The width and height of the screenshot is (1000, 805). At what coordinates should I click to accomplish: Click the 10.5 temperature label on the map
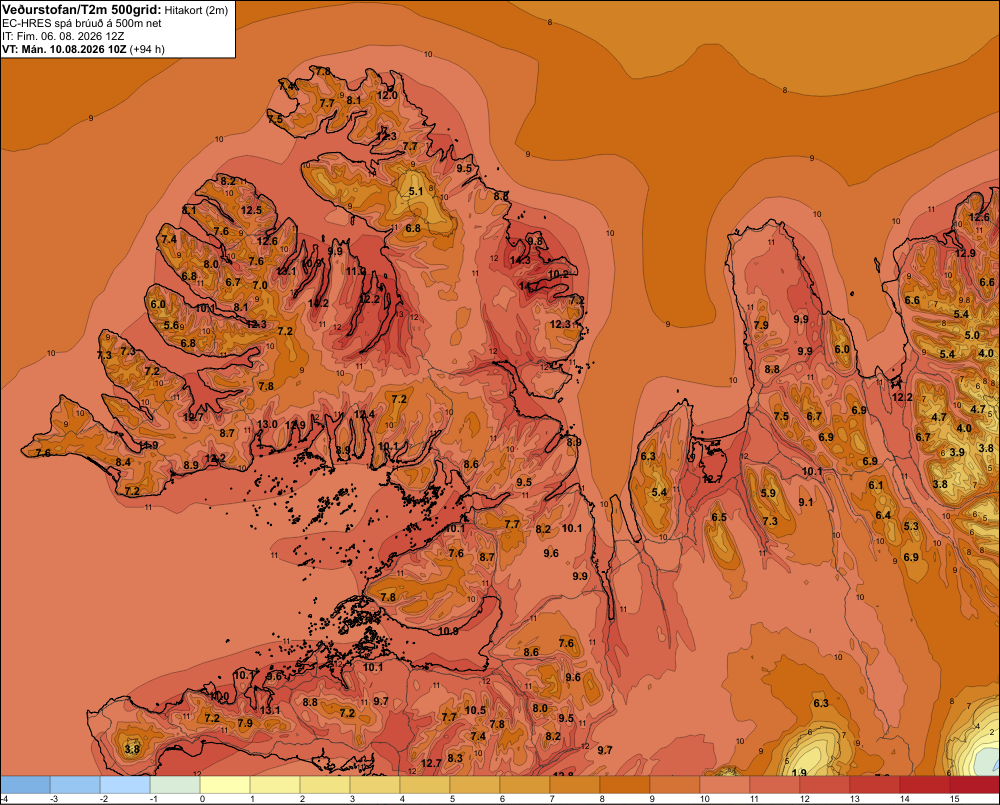(475, 710)
